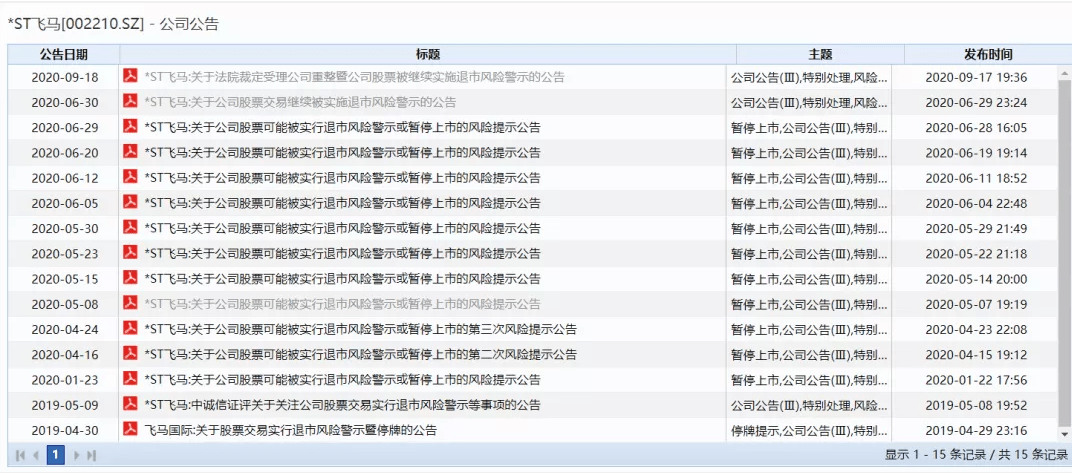The width and height of the screenshot is (1072, 473).
Task: Open announcement 关于公司股票交易继续被实施退市风险警示的公告
Action: [300, 103]
